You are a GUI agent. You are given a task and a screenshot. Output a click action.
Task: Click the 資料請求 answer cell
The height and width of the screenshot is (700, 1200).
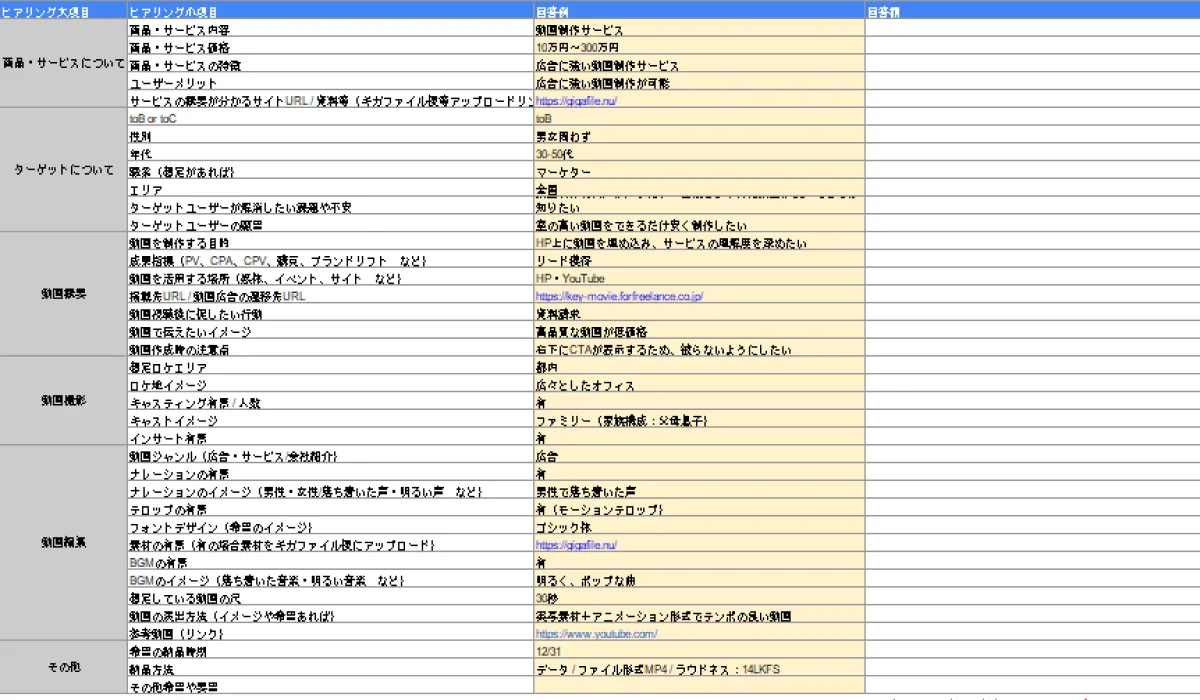click(699, 314)
